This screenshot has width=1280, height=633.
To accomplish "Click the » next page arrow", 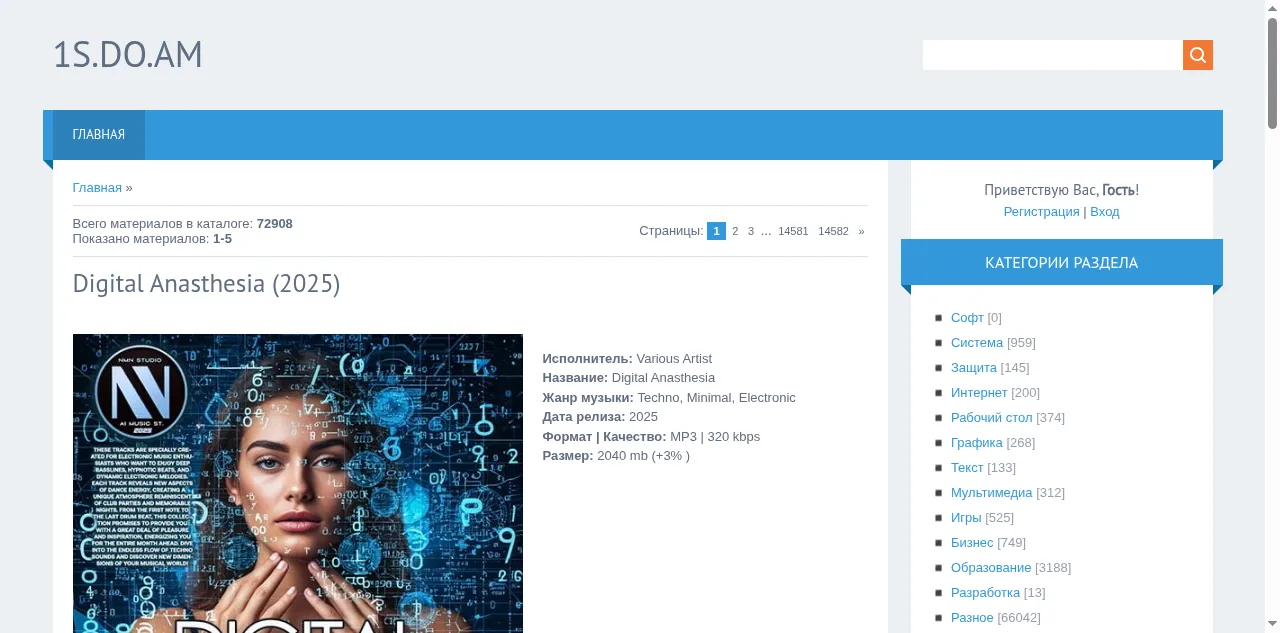I will pos(861,231).
